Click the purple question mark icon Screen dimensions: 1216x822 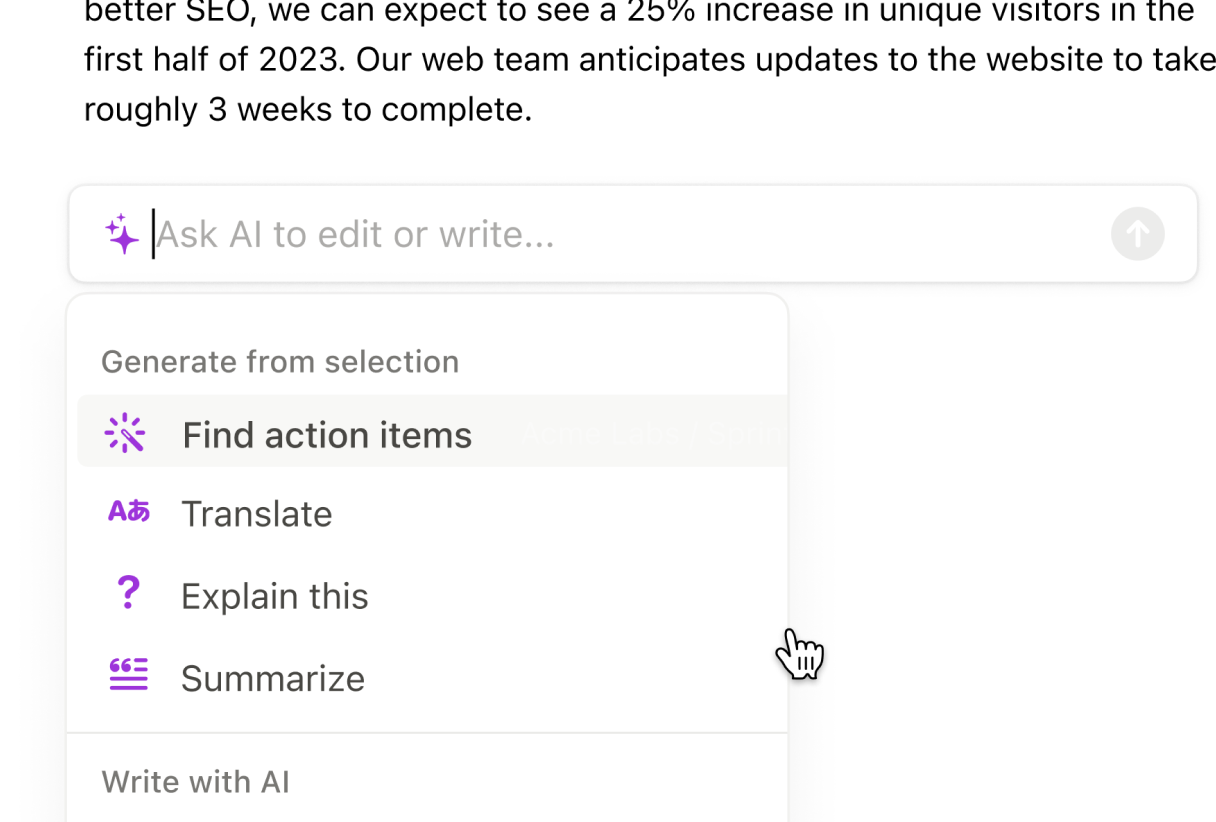(128, 593)
